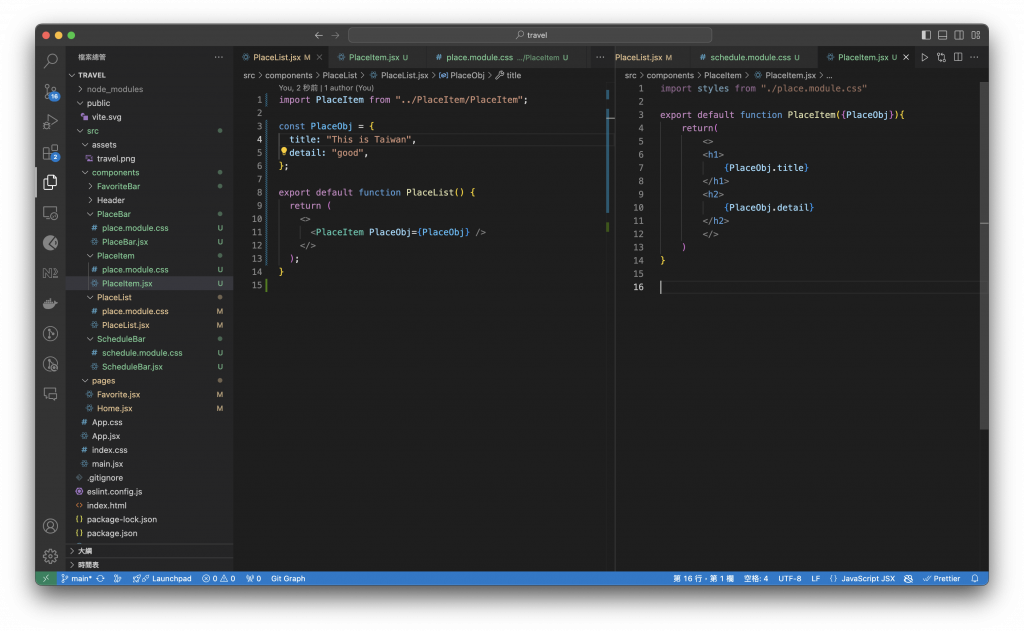Open Source Control view with 16 badge
Screen dimensions: 1024x632
pyautogui.click(x=50, y=91)
